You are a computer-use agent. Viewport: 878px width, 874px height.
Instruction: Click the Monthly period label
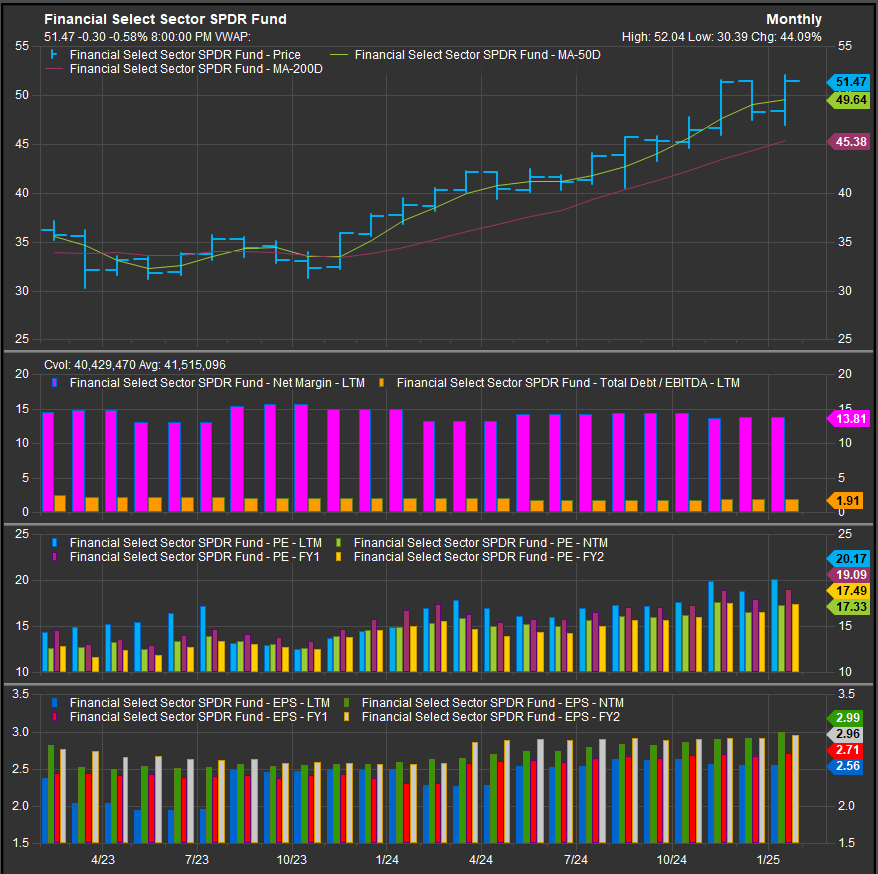(x=793, y=19)
